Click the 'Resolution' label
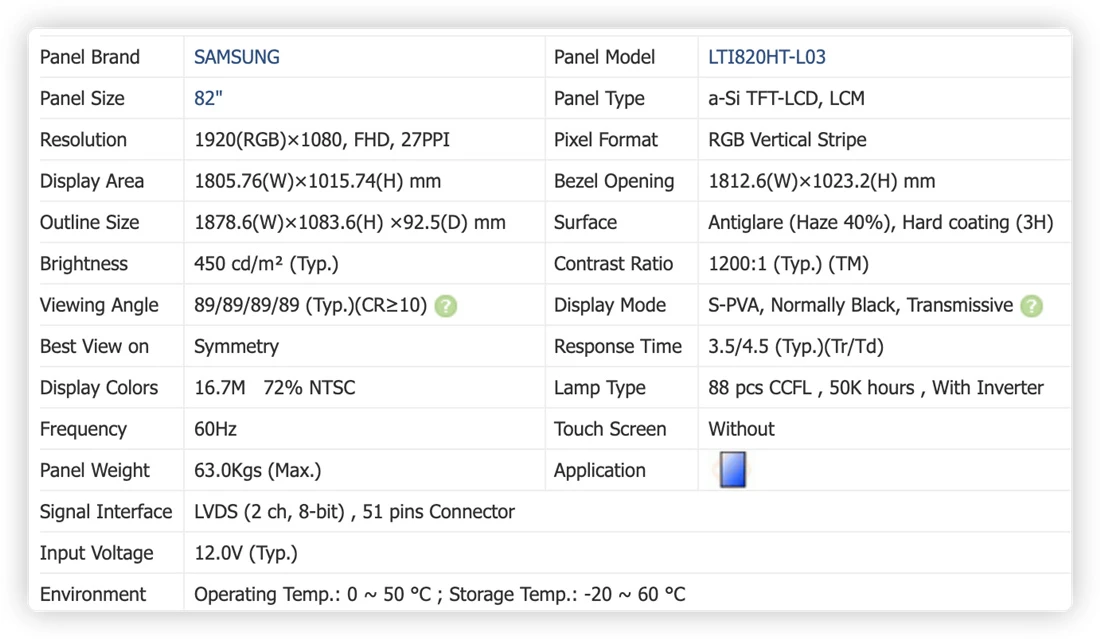The height and width of the screenshot is (639, 1100). [x=83, y=140]
